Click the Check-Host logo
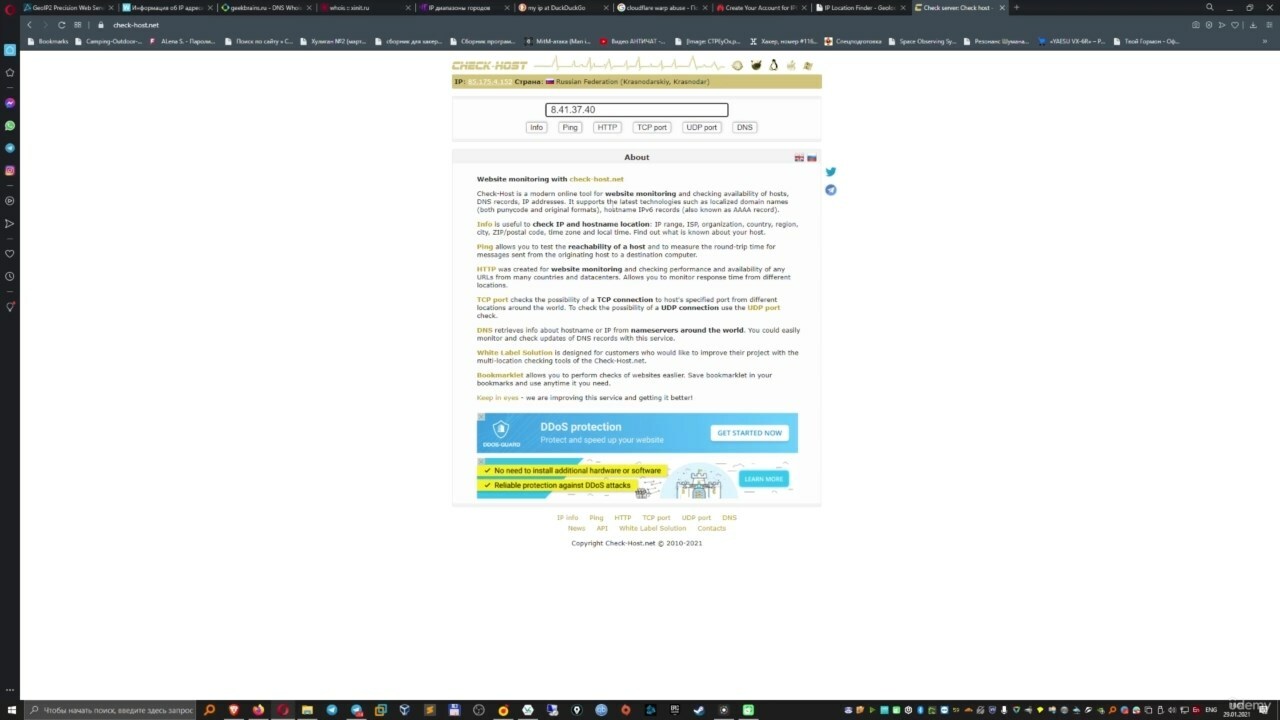1280x720 pixels. (490, 66)
